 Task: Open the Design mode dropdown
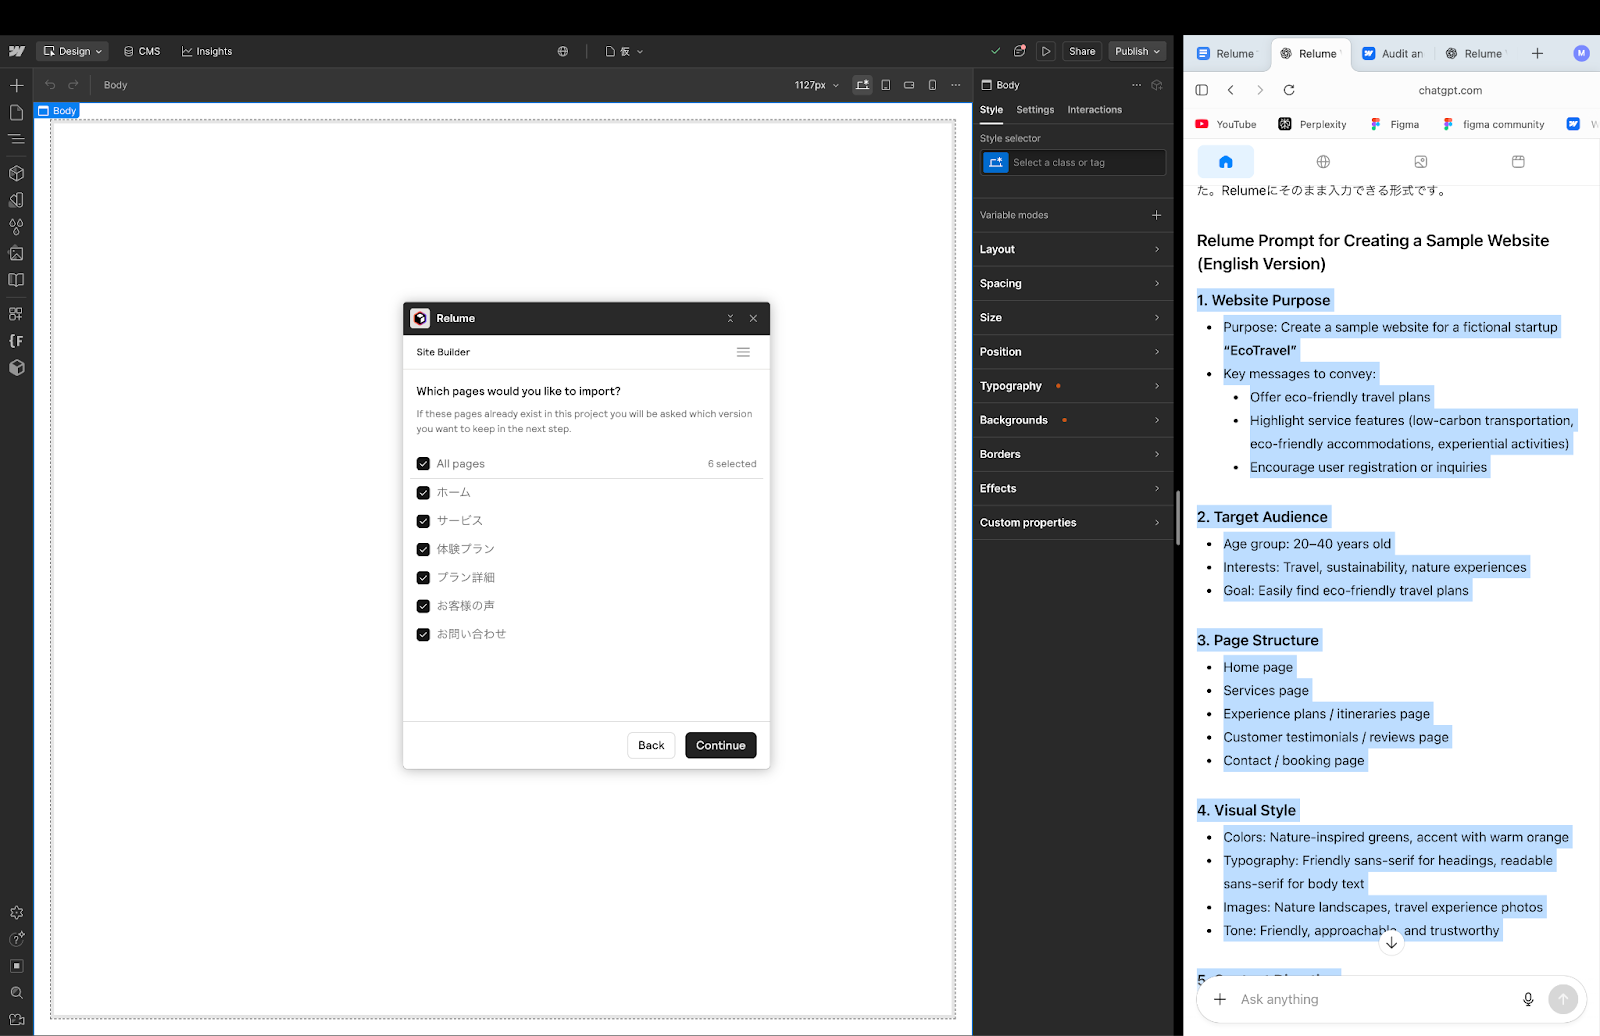point(72,51)
